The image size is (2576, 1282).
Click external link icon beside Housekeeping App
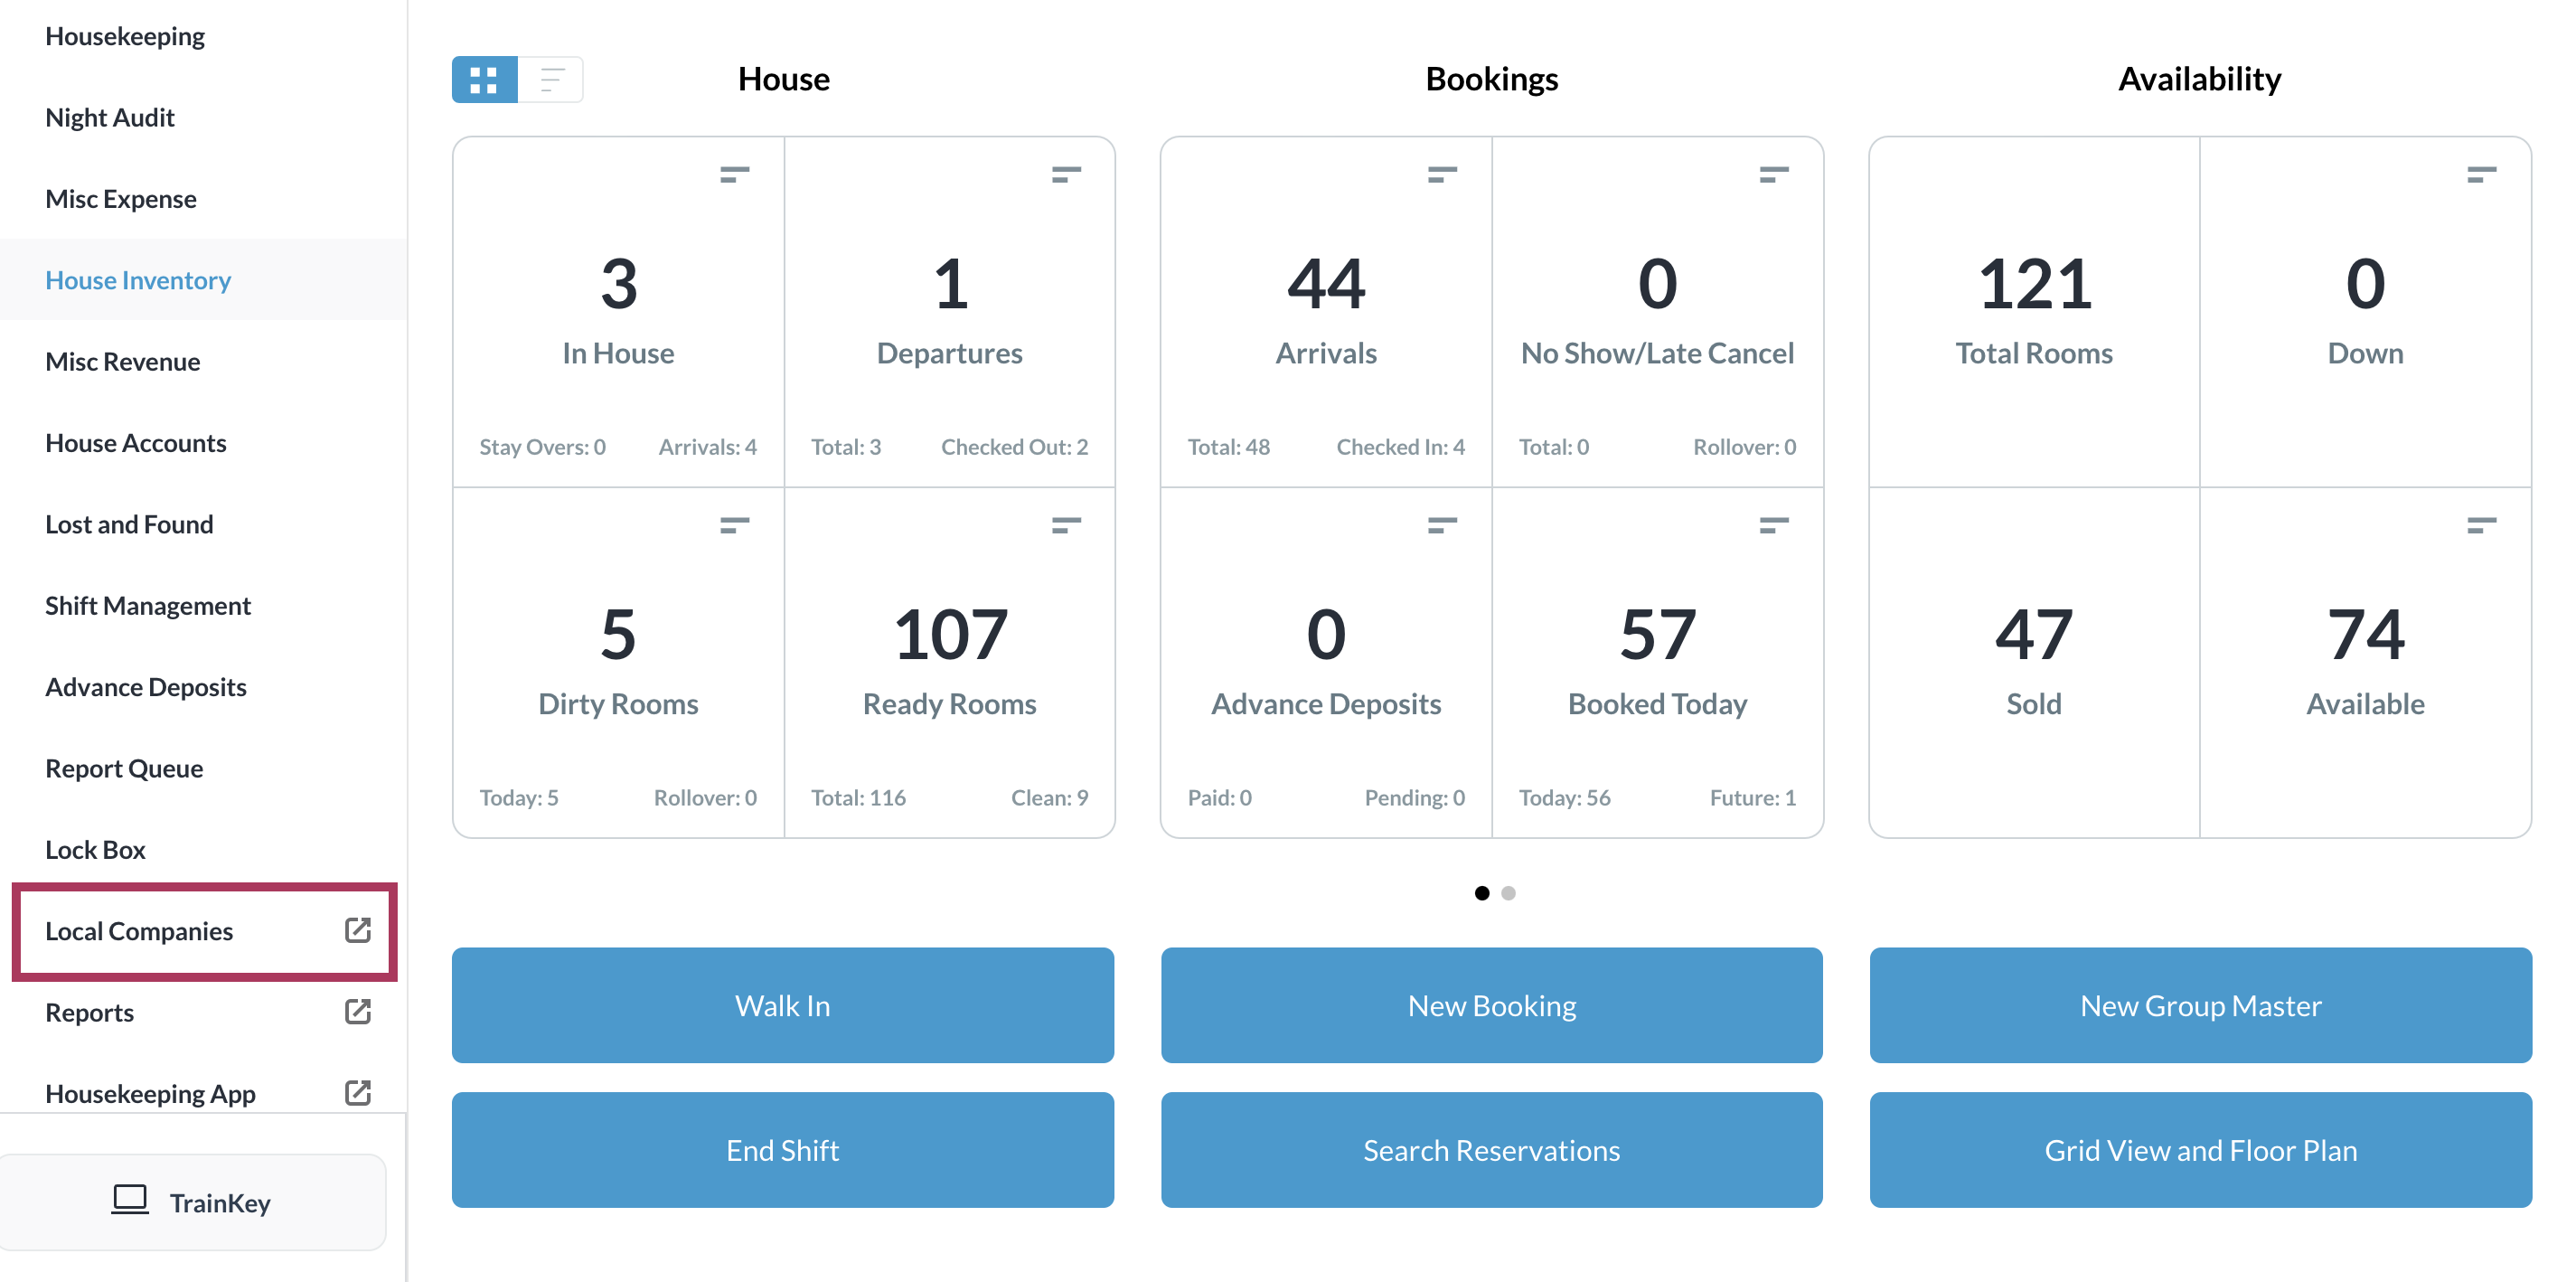tap(357, 1093)
